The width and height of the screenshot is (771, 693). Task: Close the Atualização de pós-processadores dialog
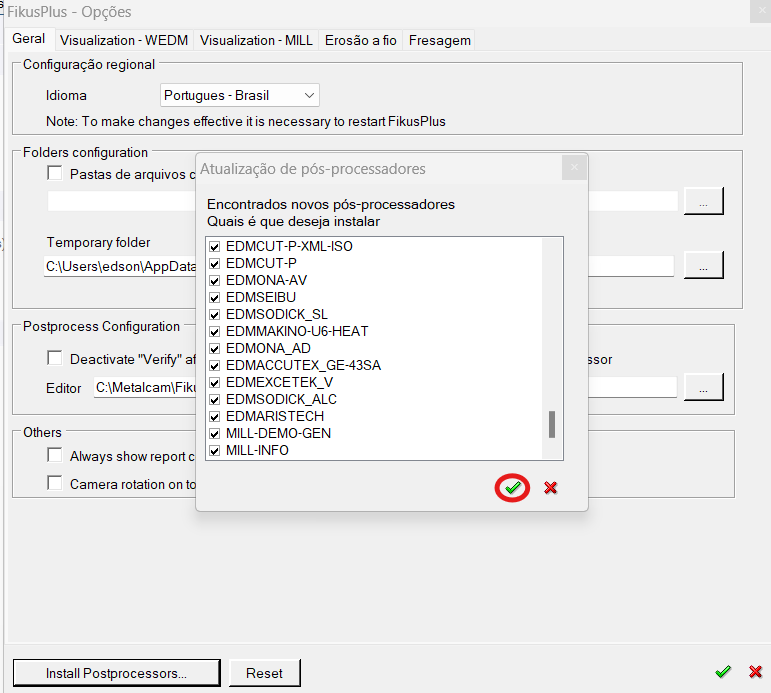click(572, 168)
